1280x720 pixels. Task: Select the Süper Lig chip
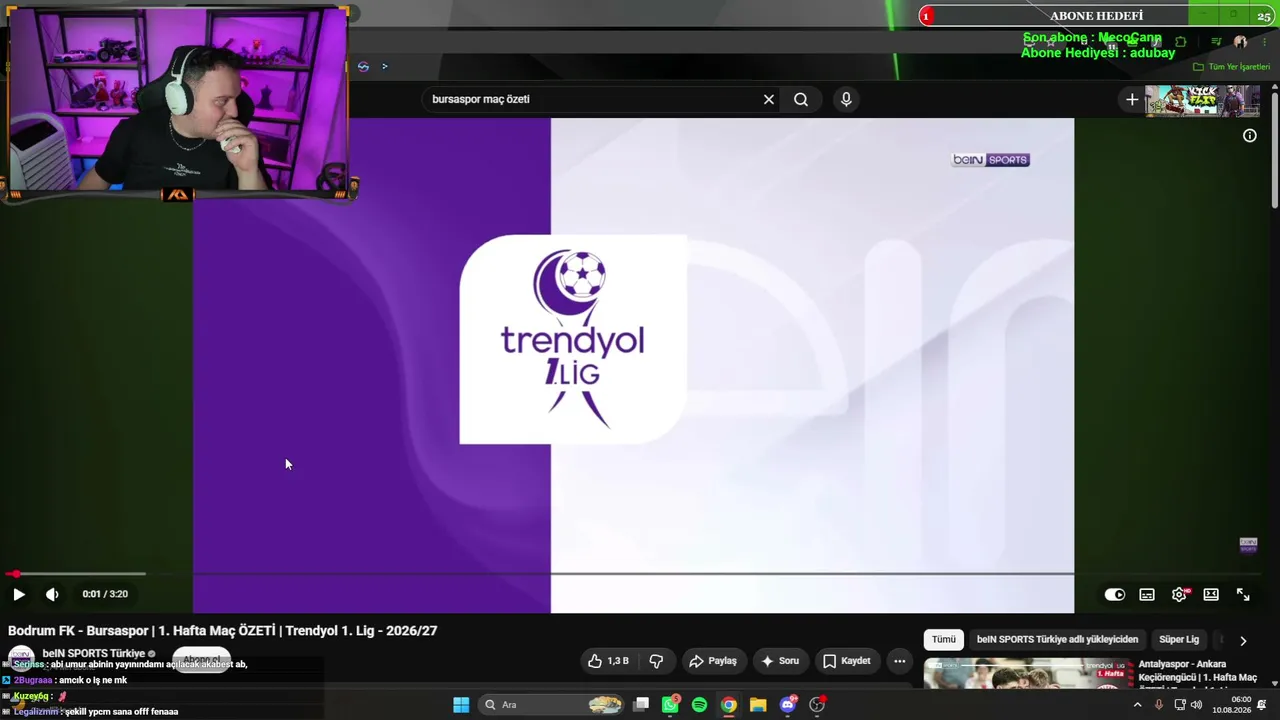(x=1179, y=639)
